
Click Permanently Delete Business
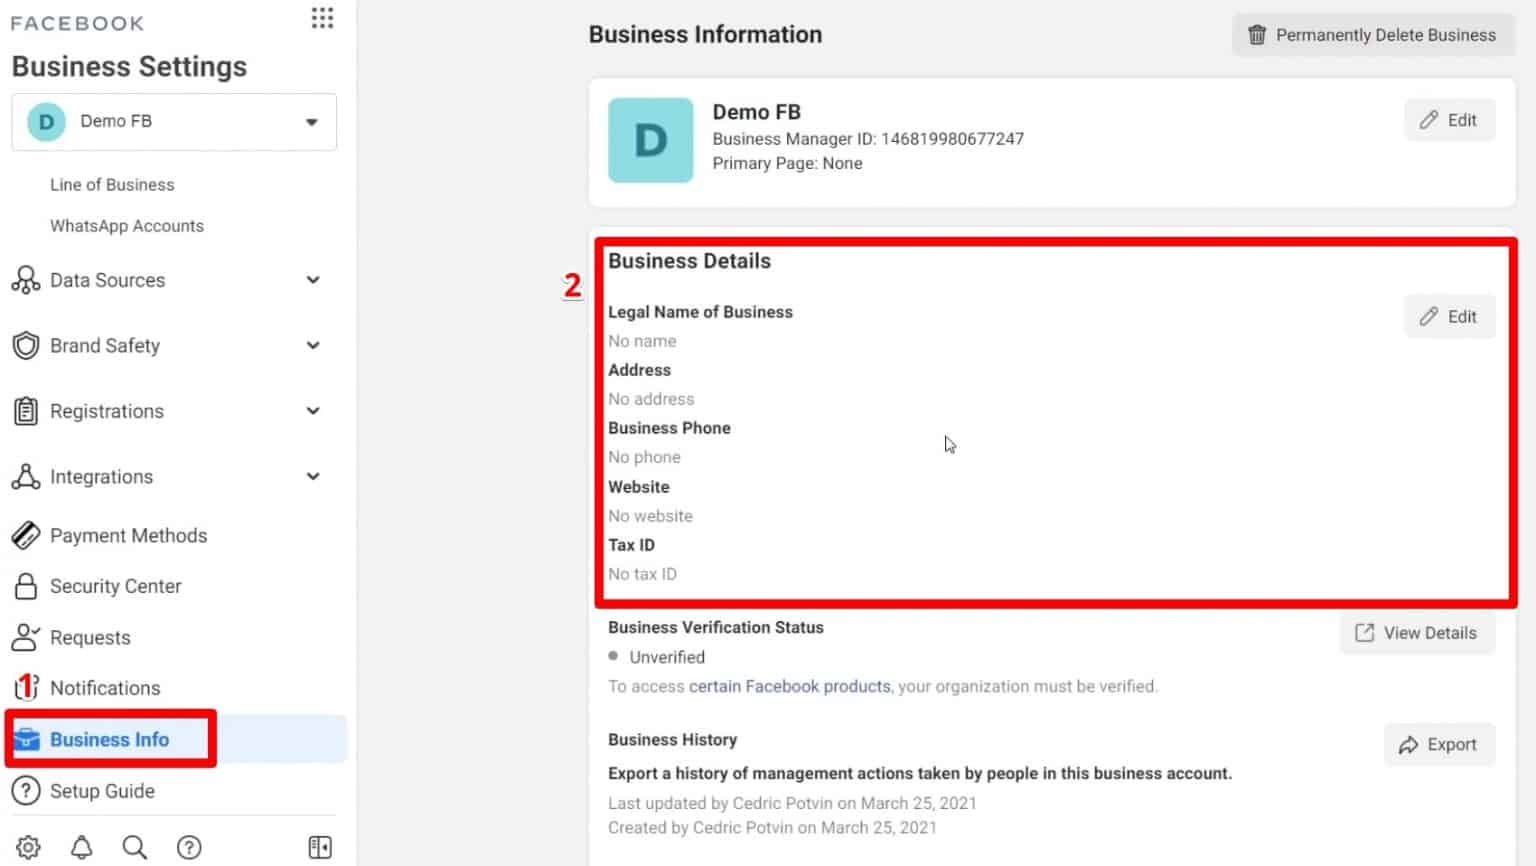(1372, 35)
